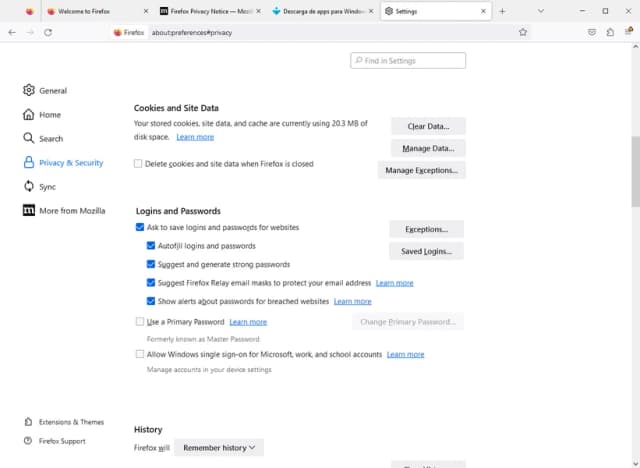This screenshot has height=468, width=640.
Task: Click the logins Exceptions button
Action: coord(427,229)
